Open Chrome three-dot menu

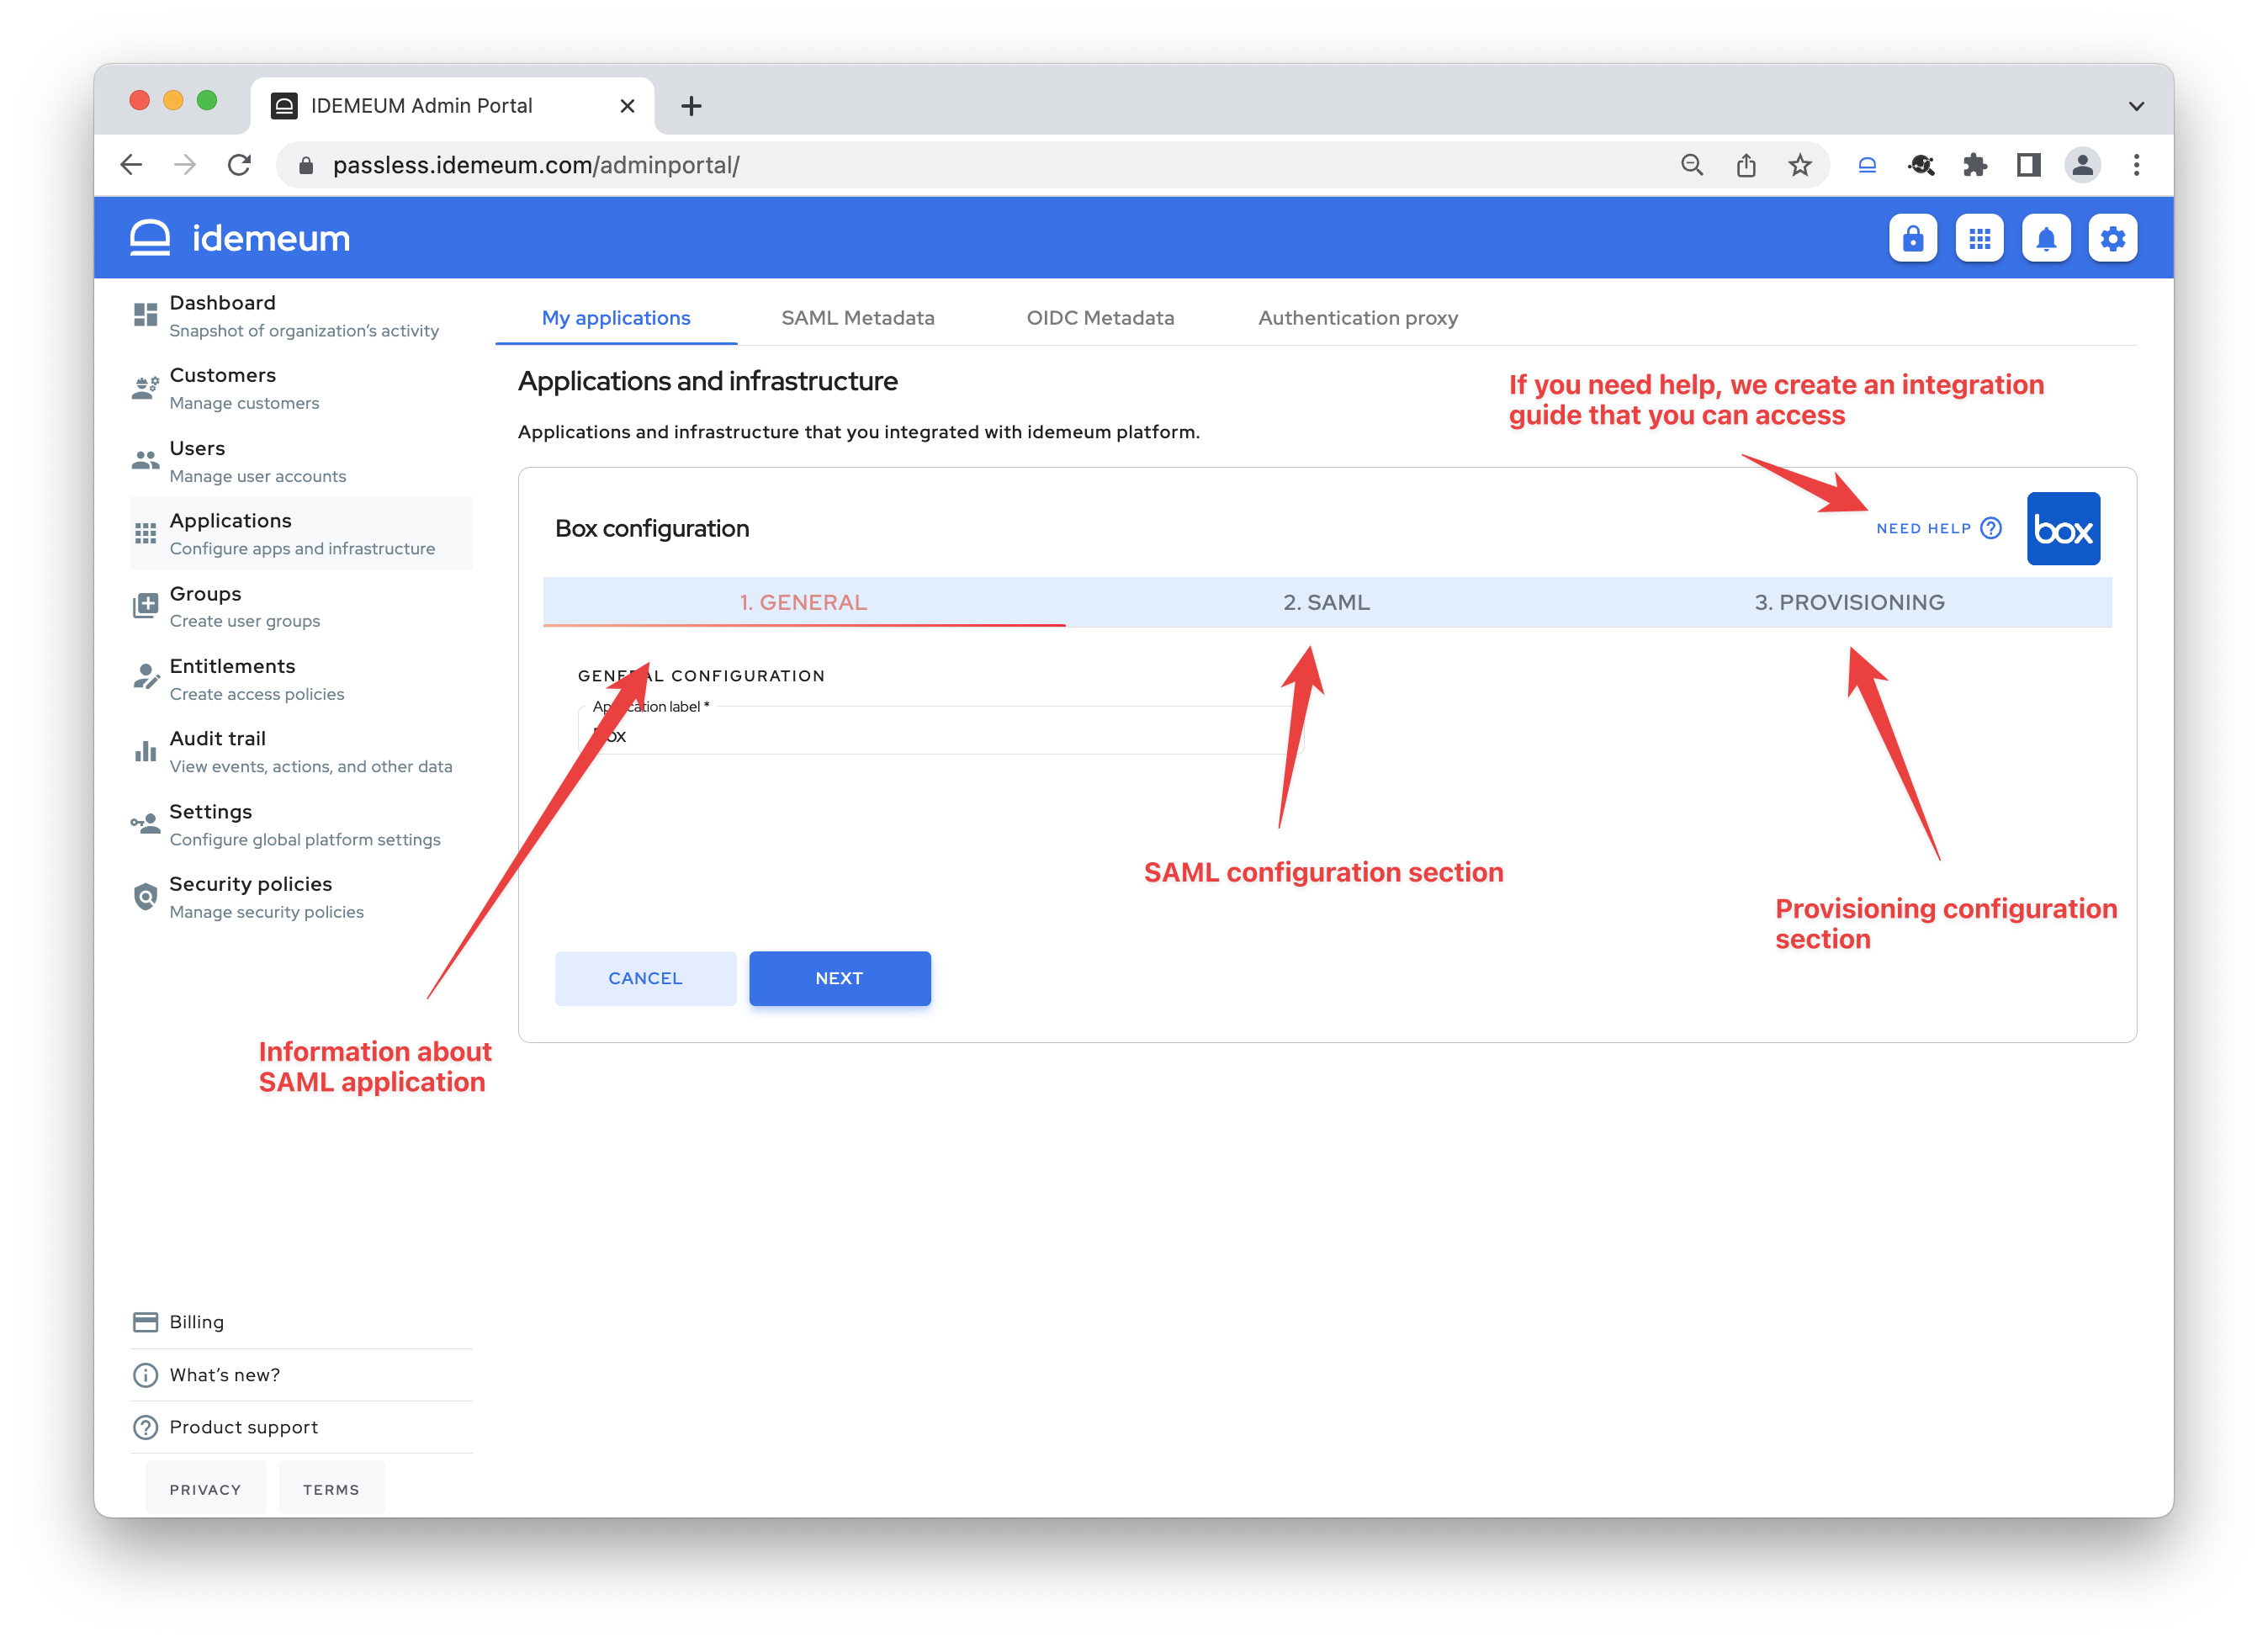click(2136, 165)
